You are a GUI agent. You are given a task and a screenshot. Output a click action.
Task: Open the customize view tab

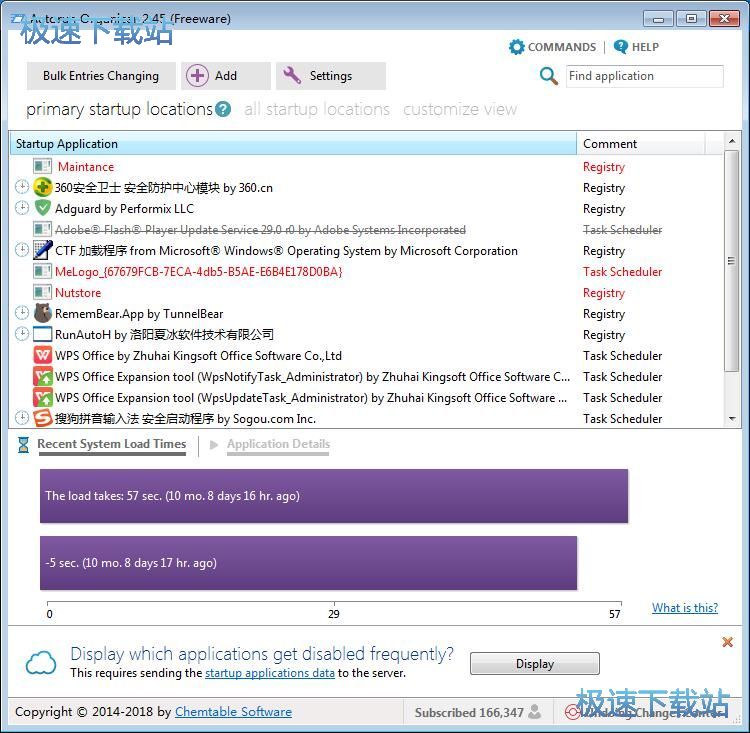(x=460, y=110)
